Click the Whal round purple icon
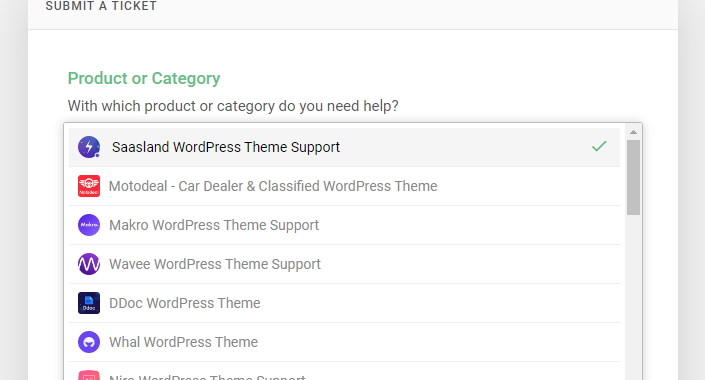The height and width of the screenshot is (380, 705). [89, 342]
